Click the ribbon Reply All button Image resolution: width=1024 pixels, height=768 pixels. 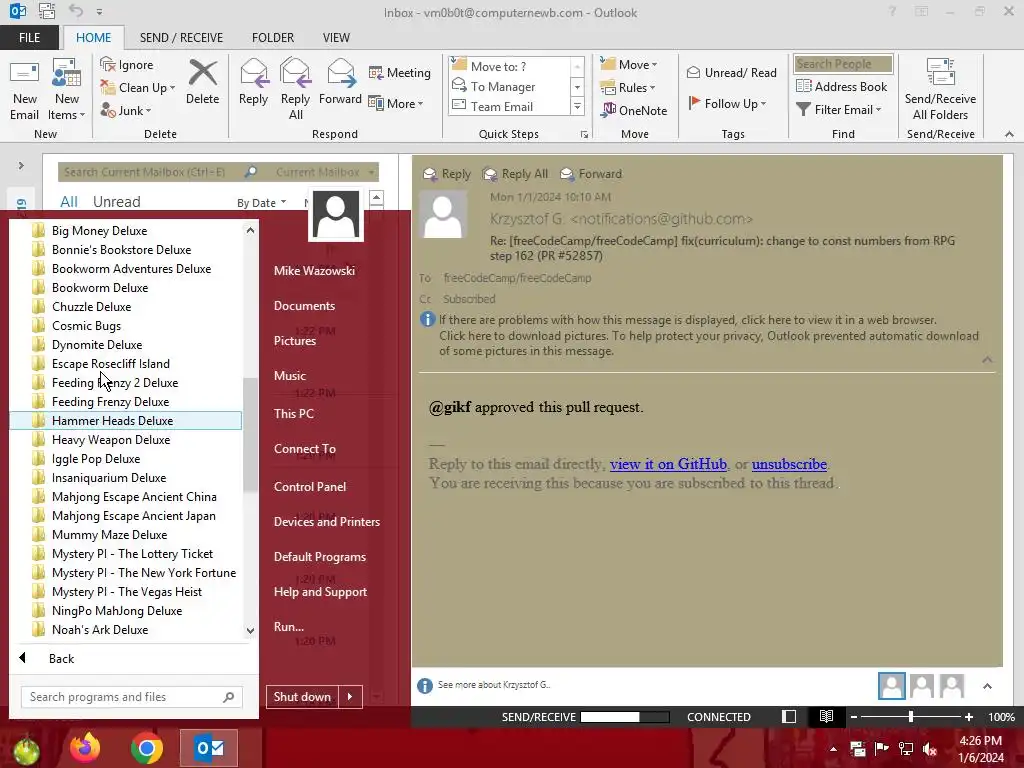click(295, 89)
